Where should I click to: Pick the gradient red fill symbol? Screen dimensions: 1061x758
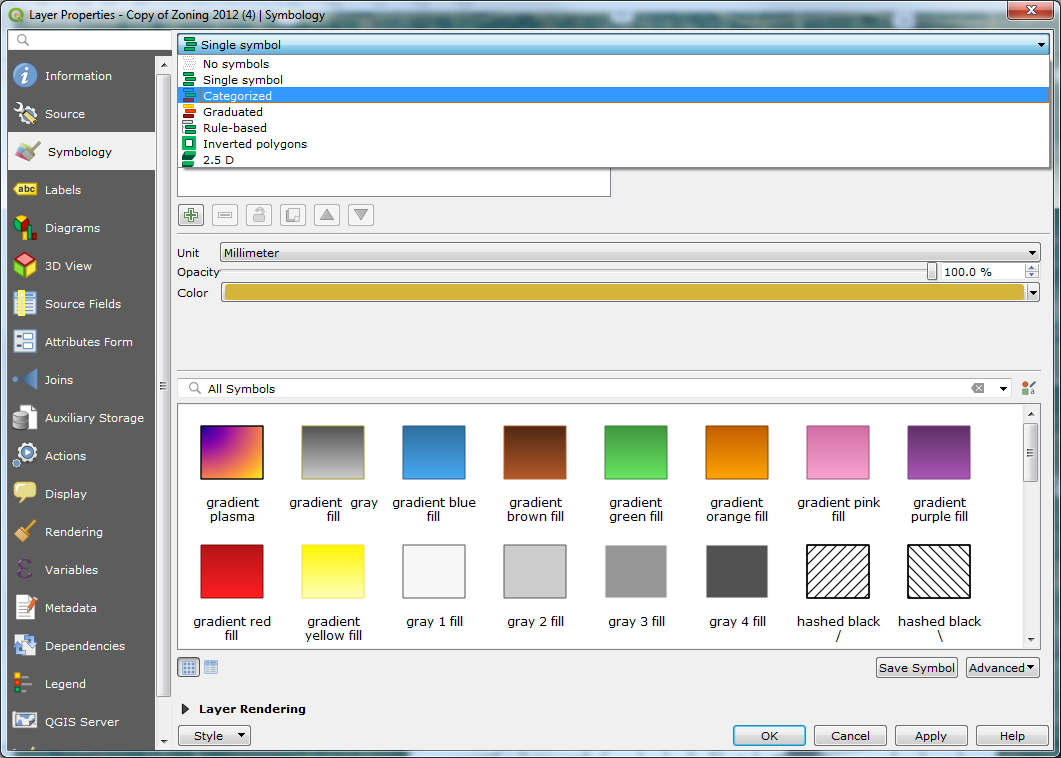(231, 571)
